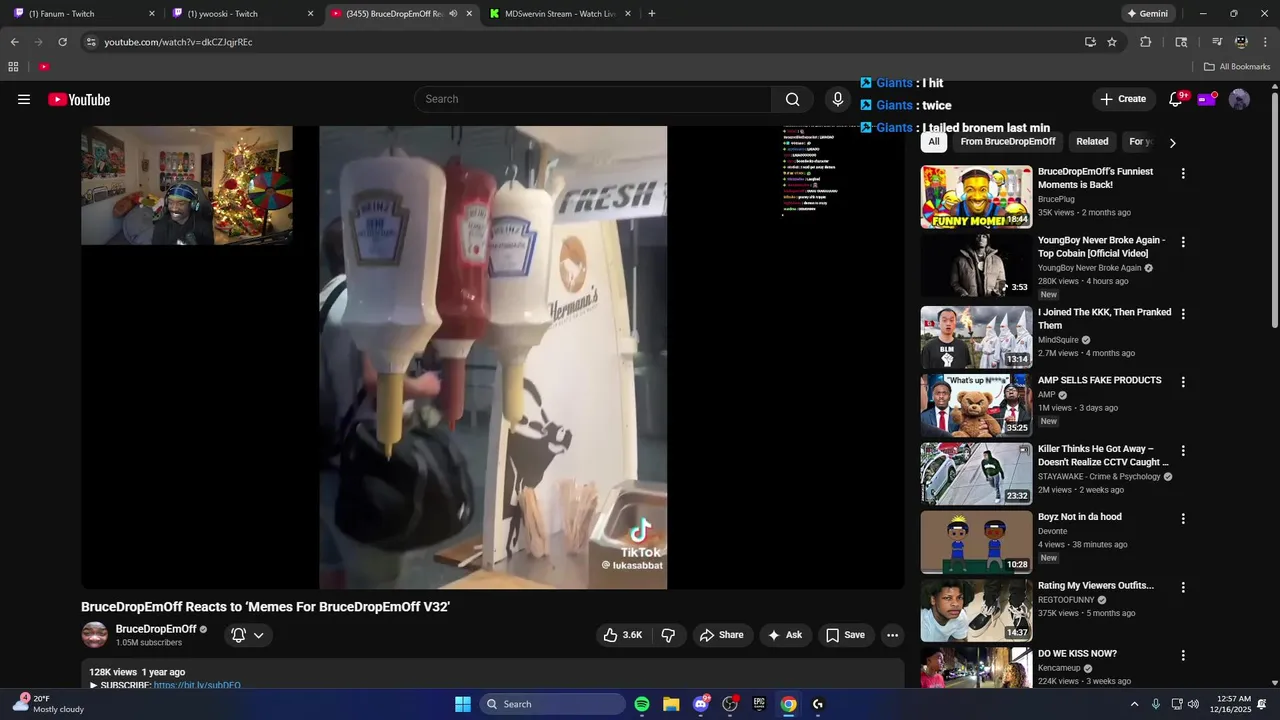Open options for 'Boyz Not in da hood' video
The width and height of the screenshot is (1280, 720).
coord(1183,519)
